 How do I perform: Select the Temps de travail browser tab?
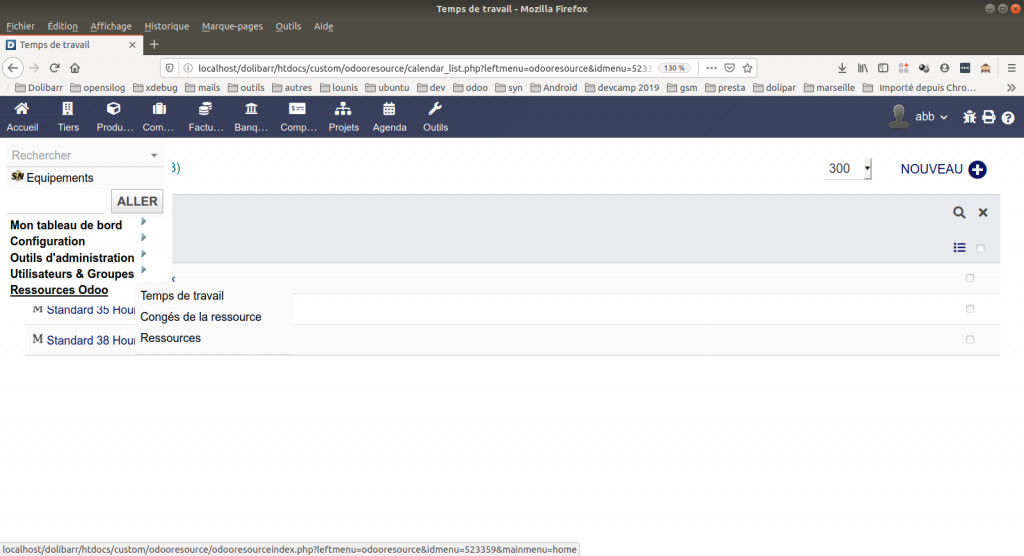71,44
